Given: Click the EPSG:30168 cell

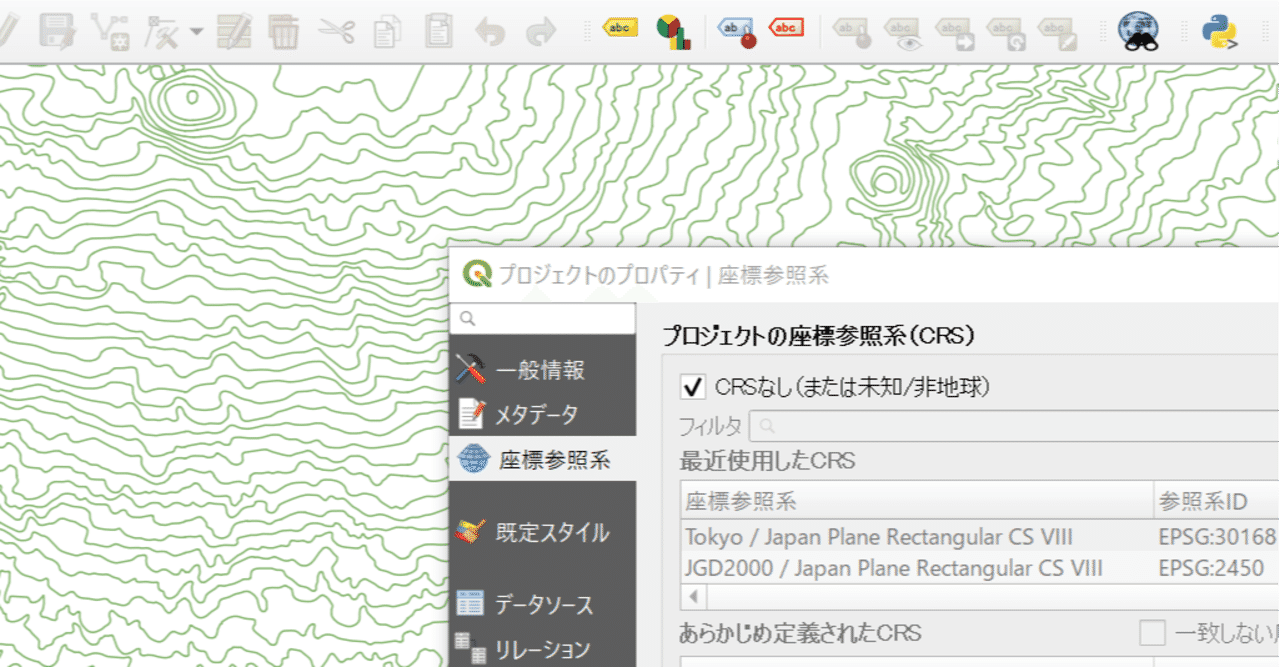Looking at the screenshot, I should [x=1217, y=537].
